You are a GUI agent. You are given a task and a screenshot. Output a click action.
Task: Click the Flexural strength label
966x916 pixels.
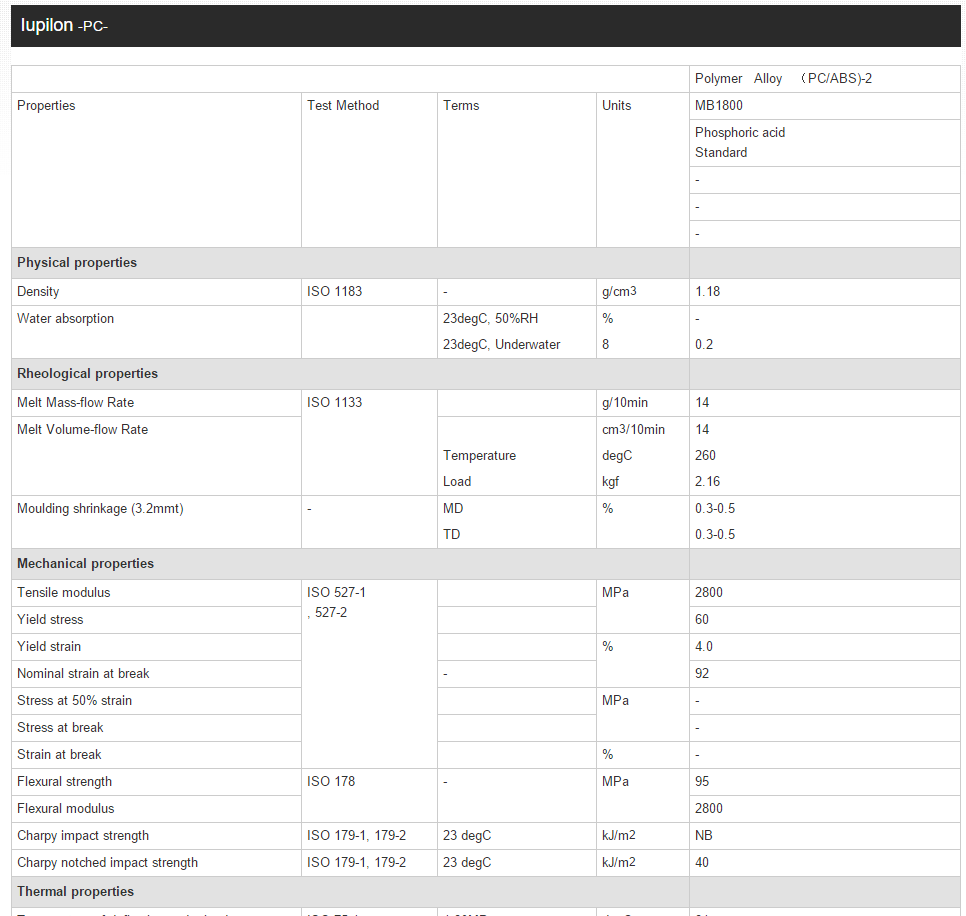point(65,781)
